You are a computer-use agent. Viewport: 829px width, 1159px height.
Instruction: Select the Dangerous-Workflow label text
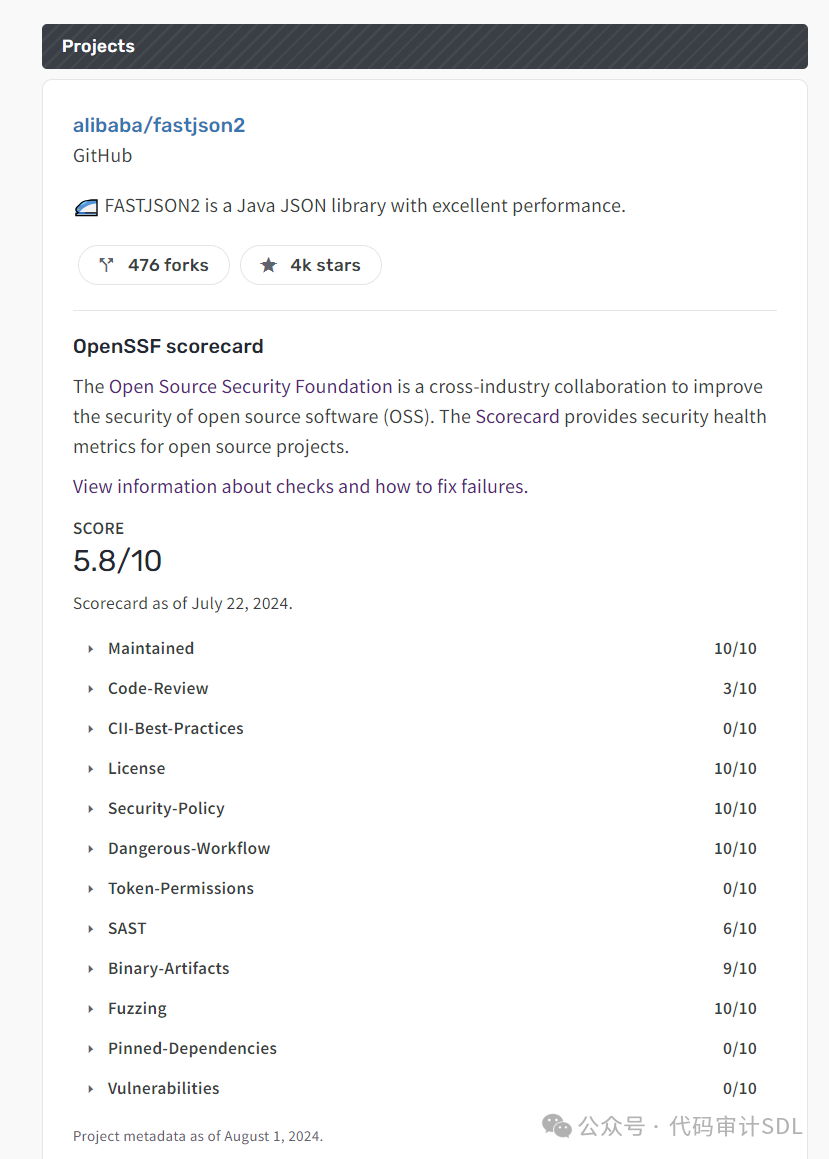pos(189,849)
